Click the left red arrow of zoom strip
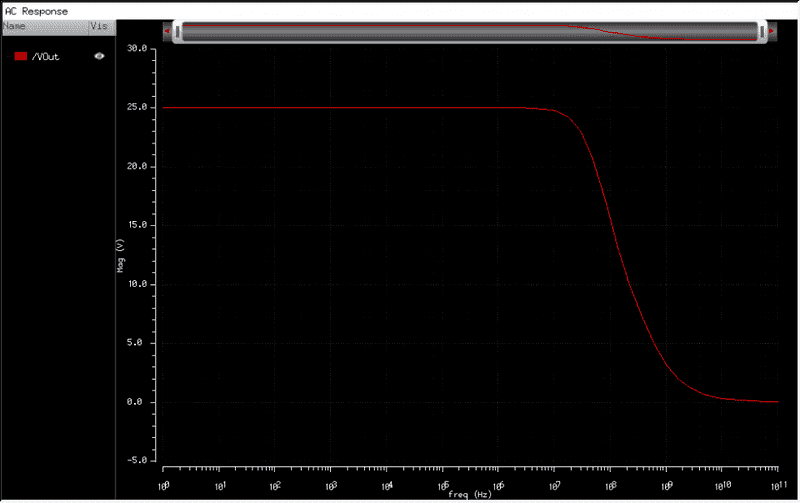800x503 pixels. pos(167,31)
